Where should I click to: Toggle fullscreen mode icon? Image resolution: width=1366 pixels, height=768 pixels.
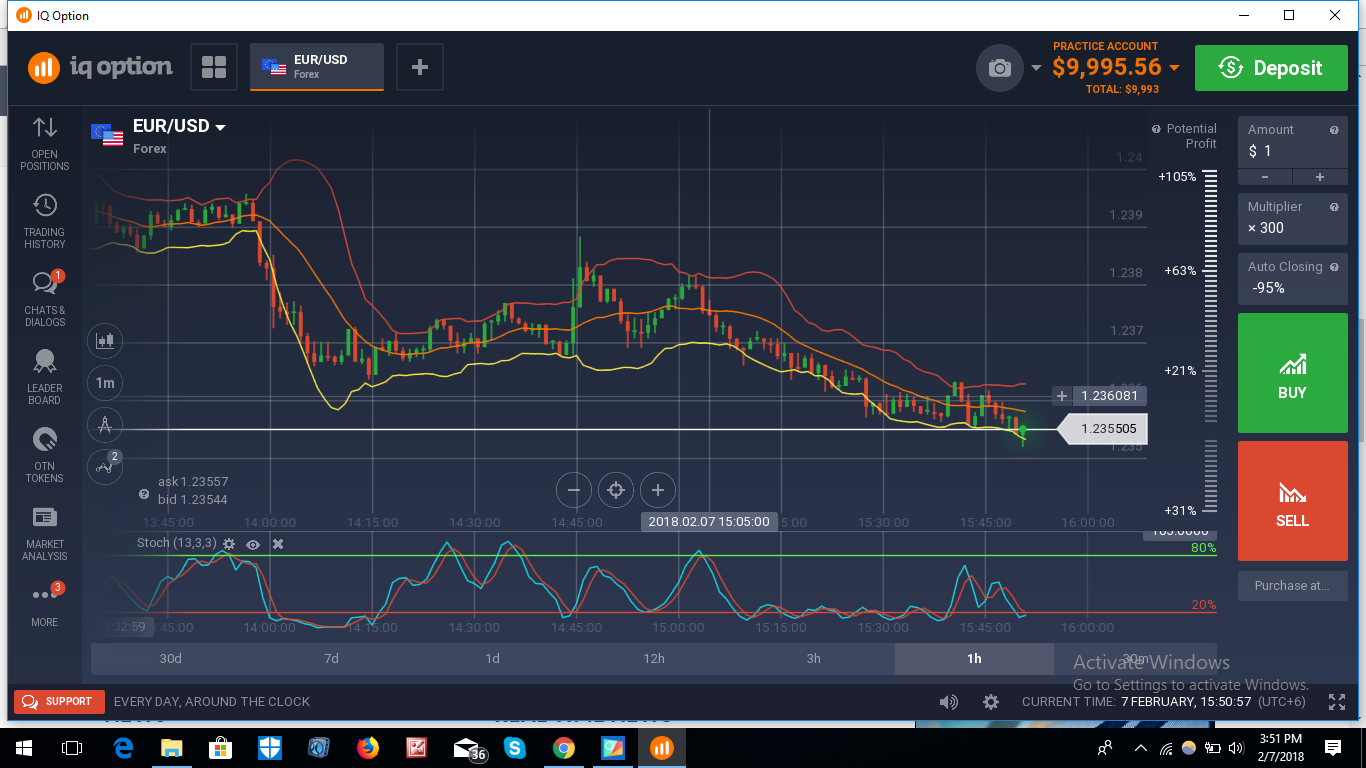tap(1336, 702)
